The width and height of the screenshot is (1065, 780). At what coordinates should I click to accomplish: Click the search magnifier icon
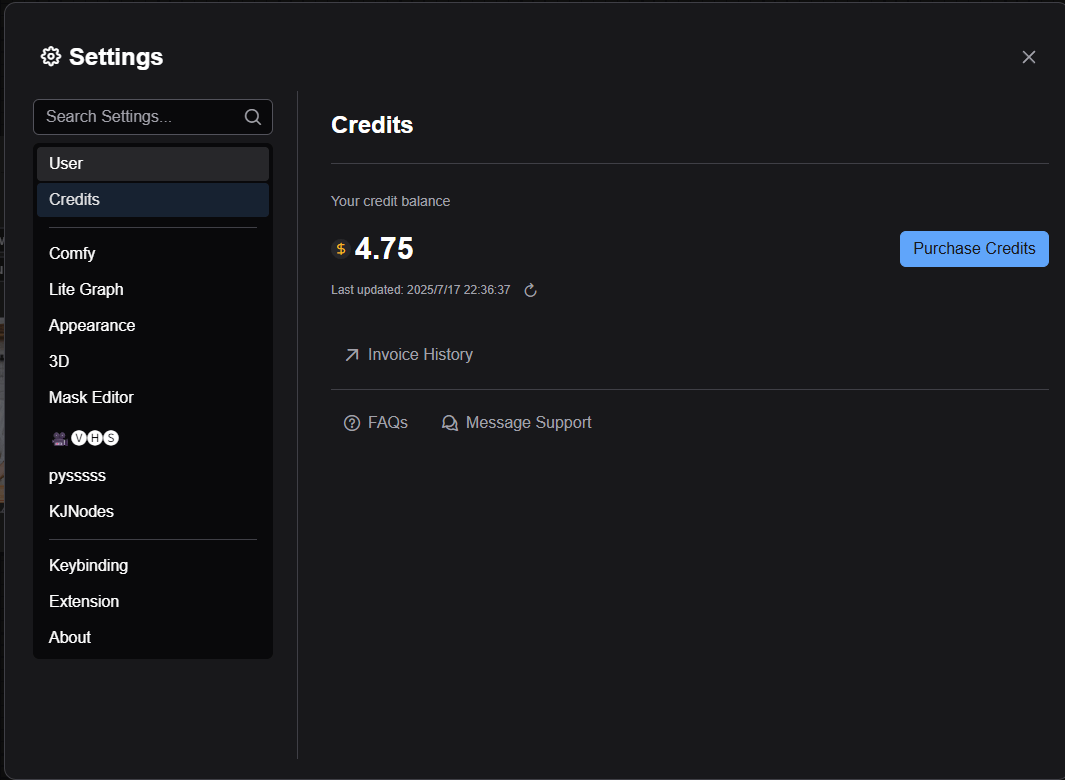pyautogui.click(x=253, y=117)
